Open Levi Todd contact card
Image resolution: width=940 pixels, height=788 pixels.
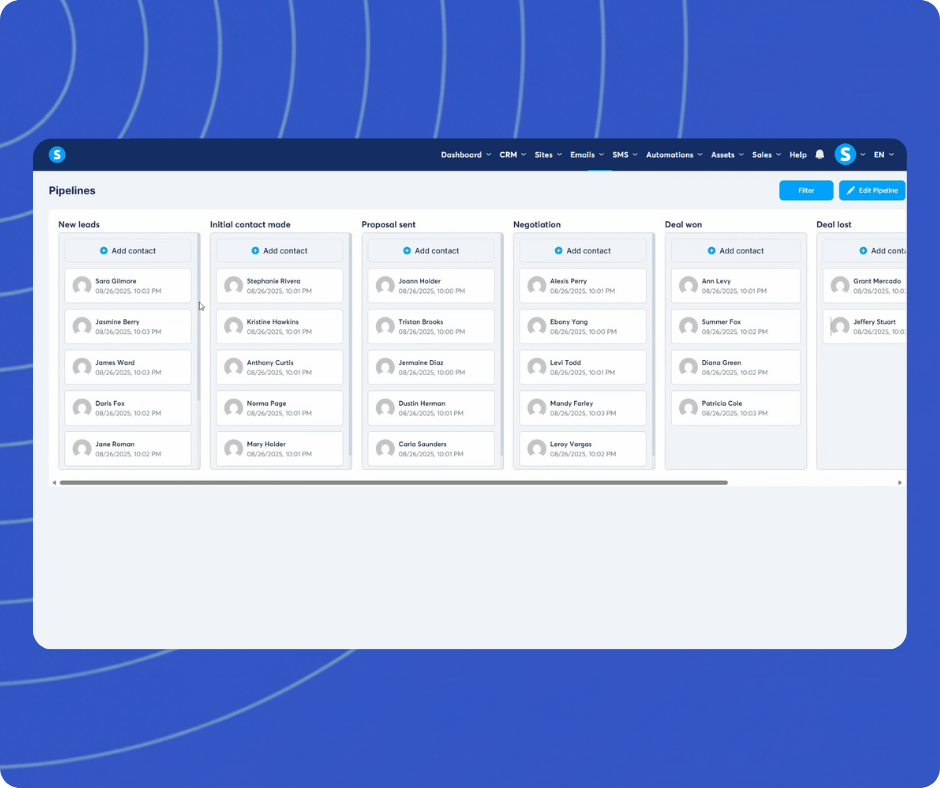583,367
